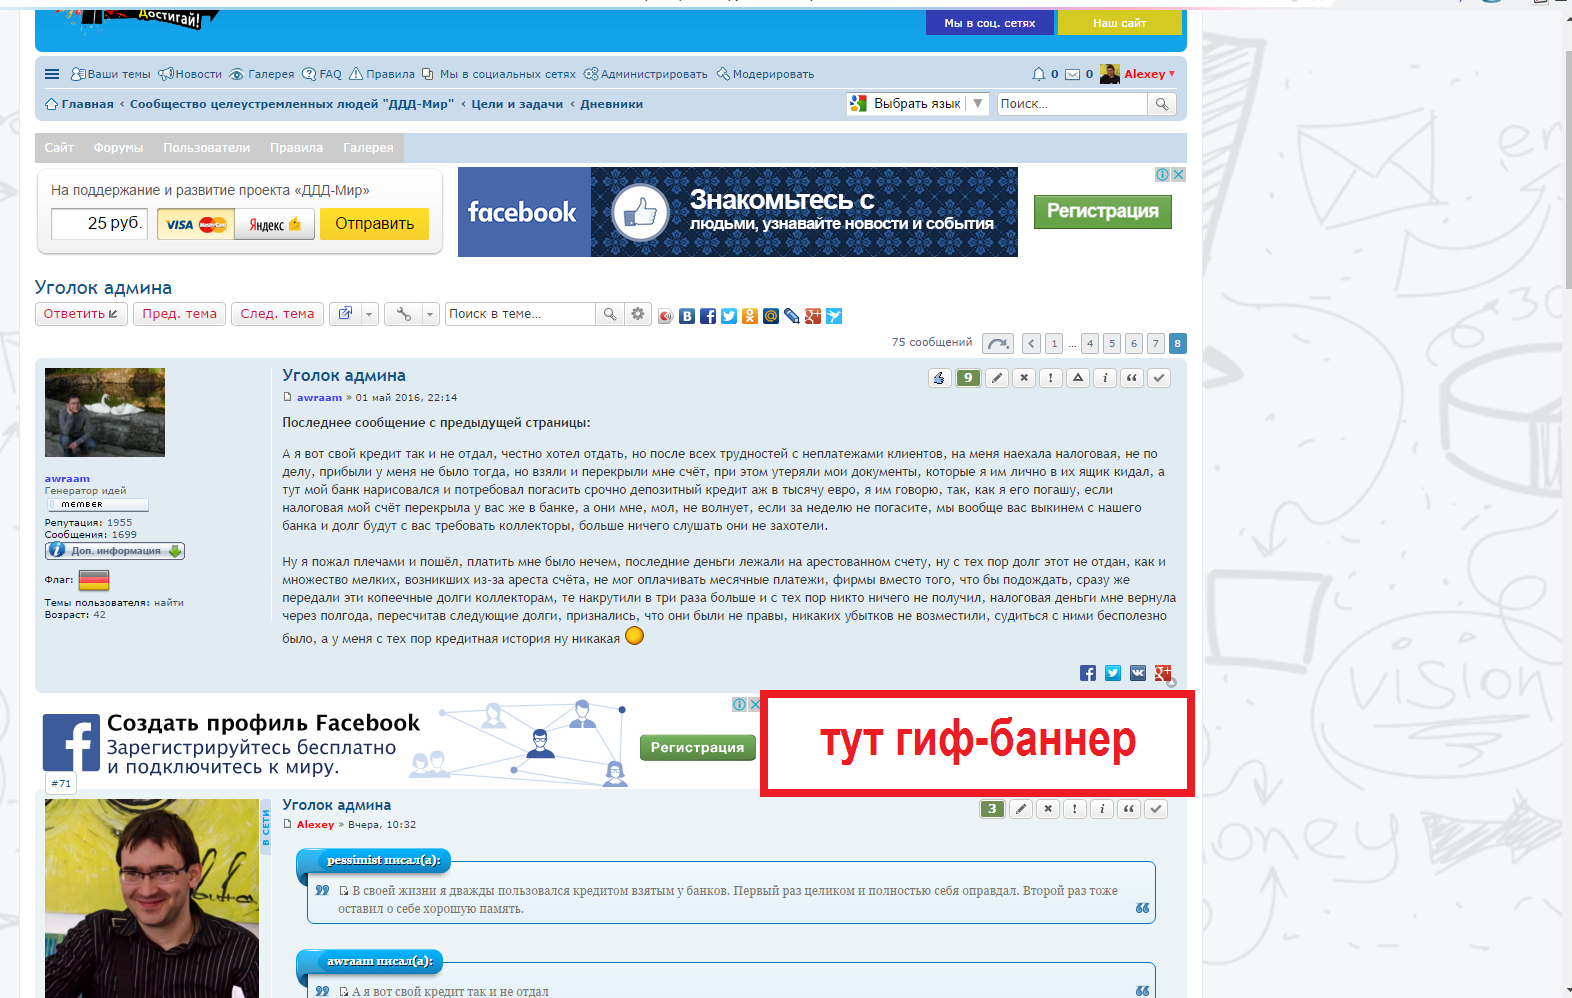The image size is (1572, 998).
Task: Click the edit pencil icon on awraam's post
Action: click(997, 378)
